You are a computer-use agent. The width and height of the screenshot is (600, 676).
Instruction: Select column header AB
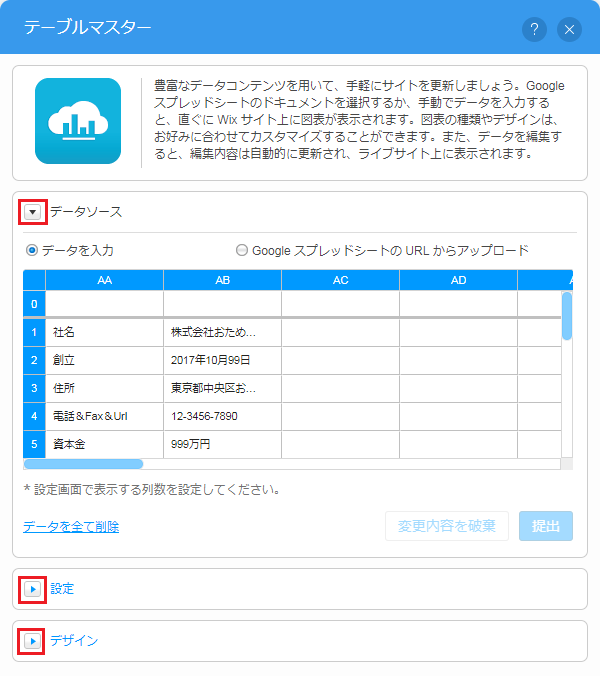[x=222, y=280]
